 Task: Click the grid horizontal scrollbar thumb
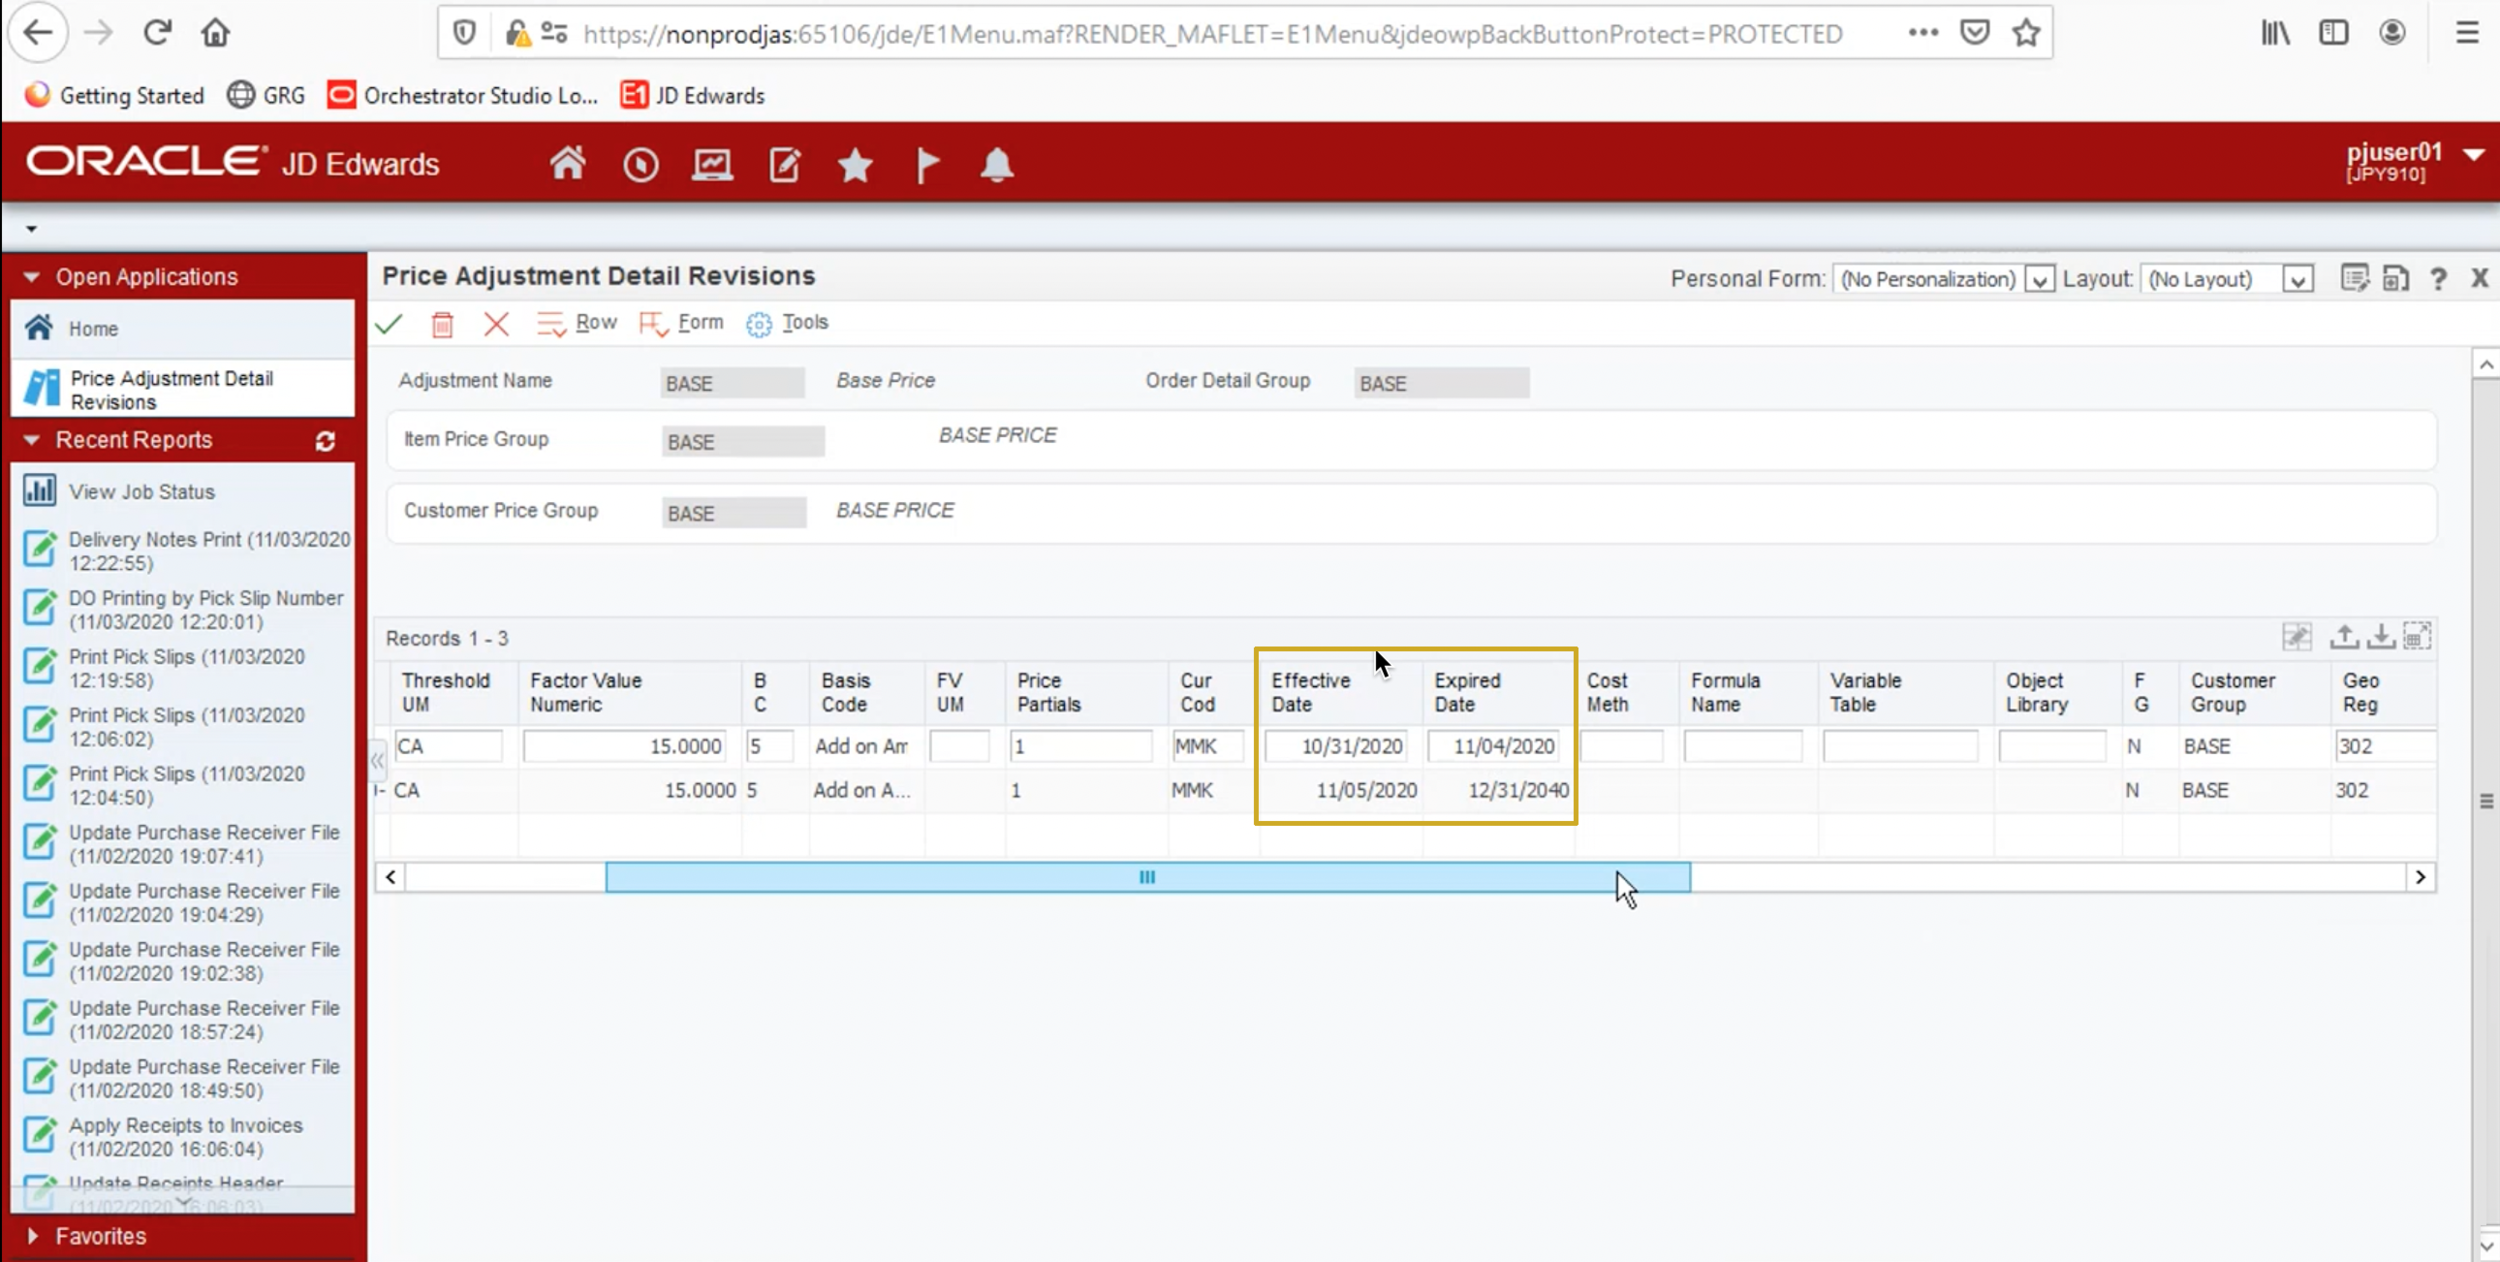(1147, 877)
